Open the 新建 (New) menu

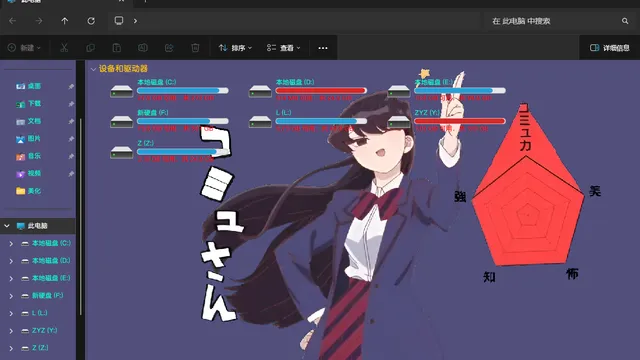24,48
